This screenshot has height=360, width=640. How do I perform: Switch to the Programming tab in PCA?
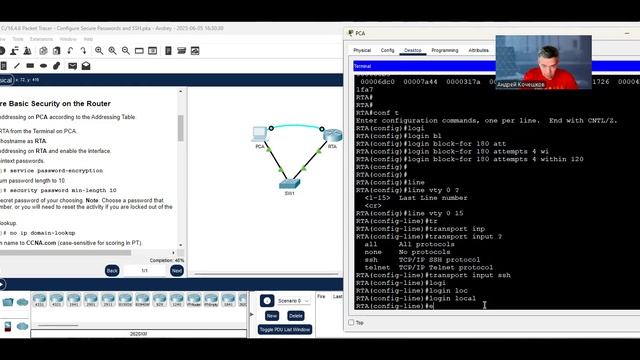(445, 50)
